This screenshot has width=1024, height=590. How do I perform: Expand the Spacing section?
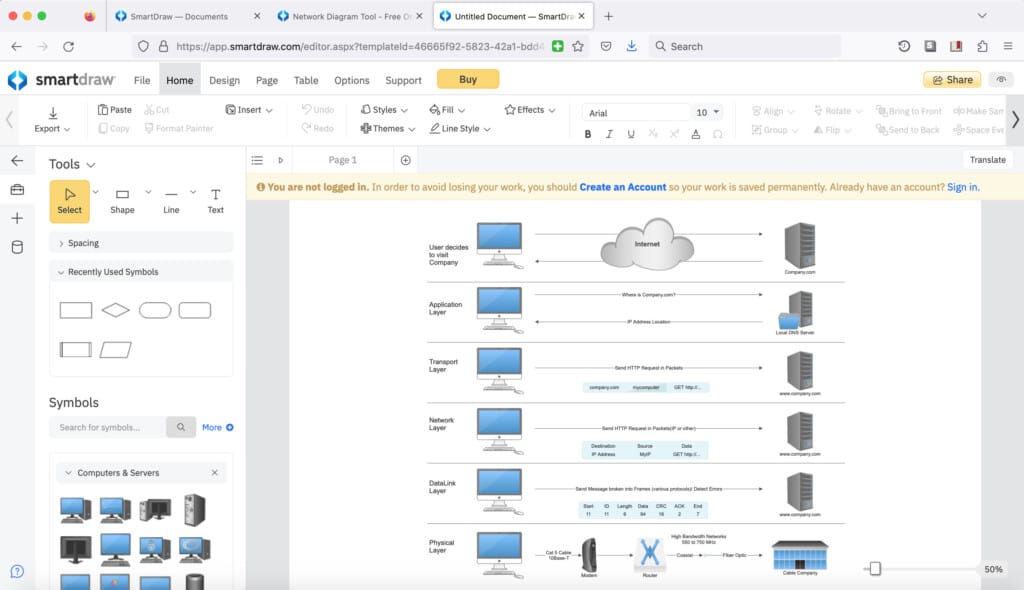tap(83, 243)
